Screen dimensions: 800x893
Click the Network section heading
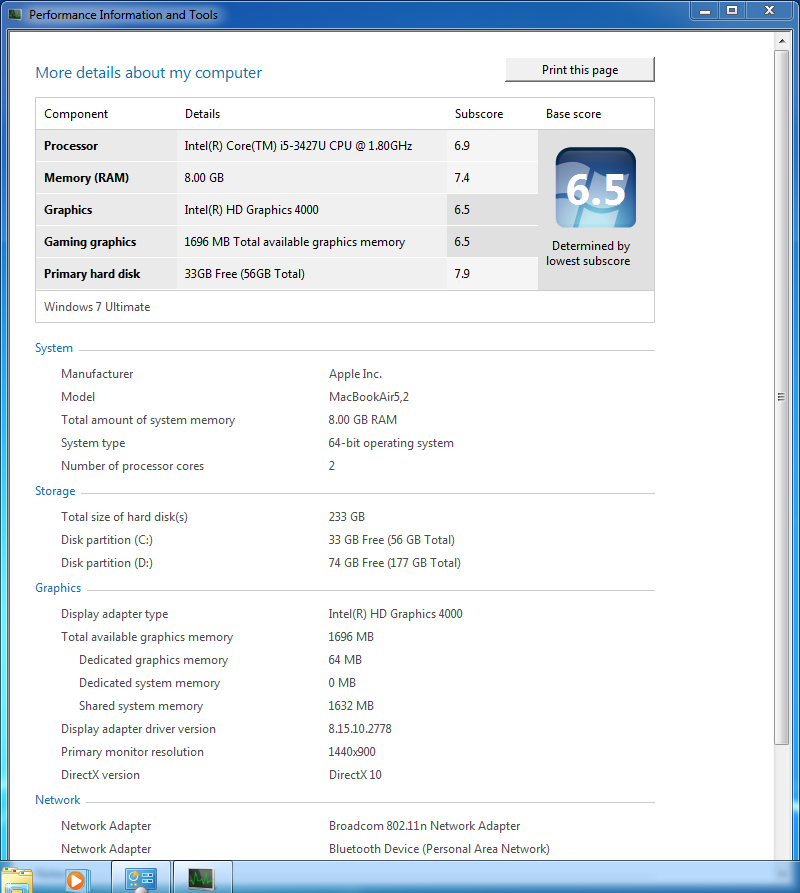(x=58, y=800)
